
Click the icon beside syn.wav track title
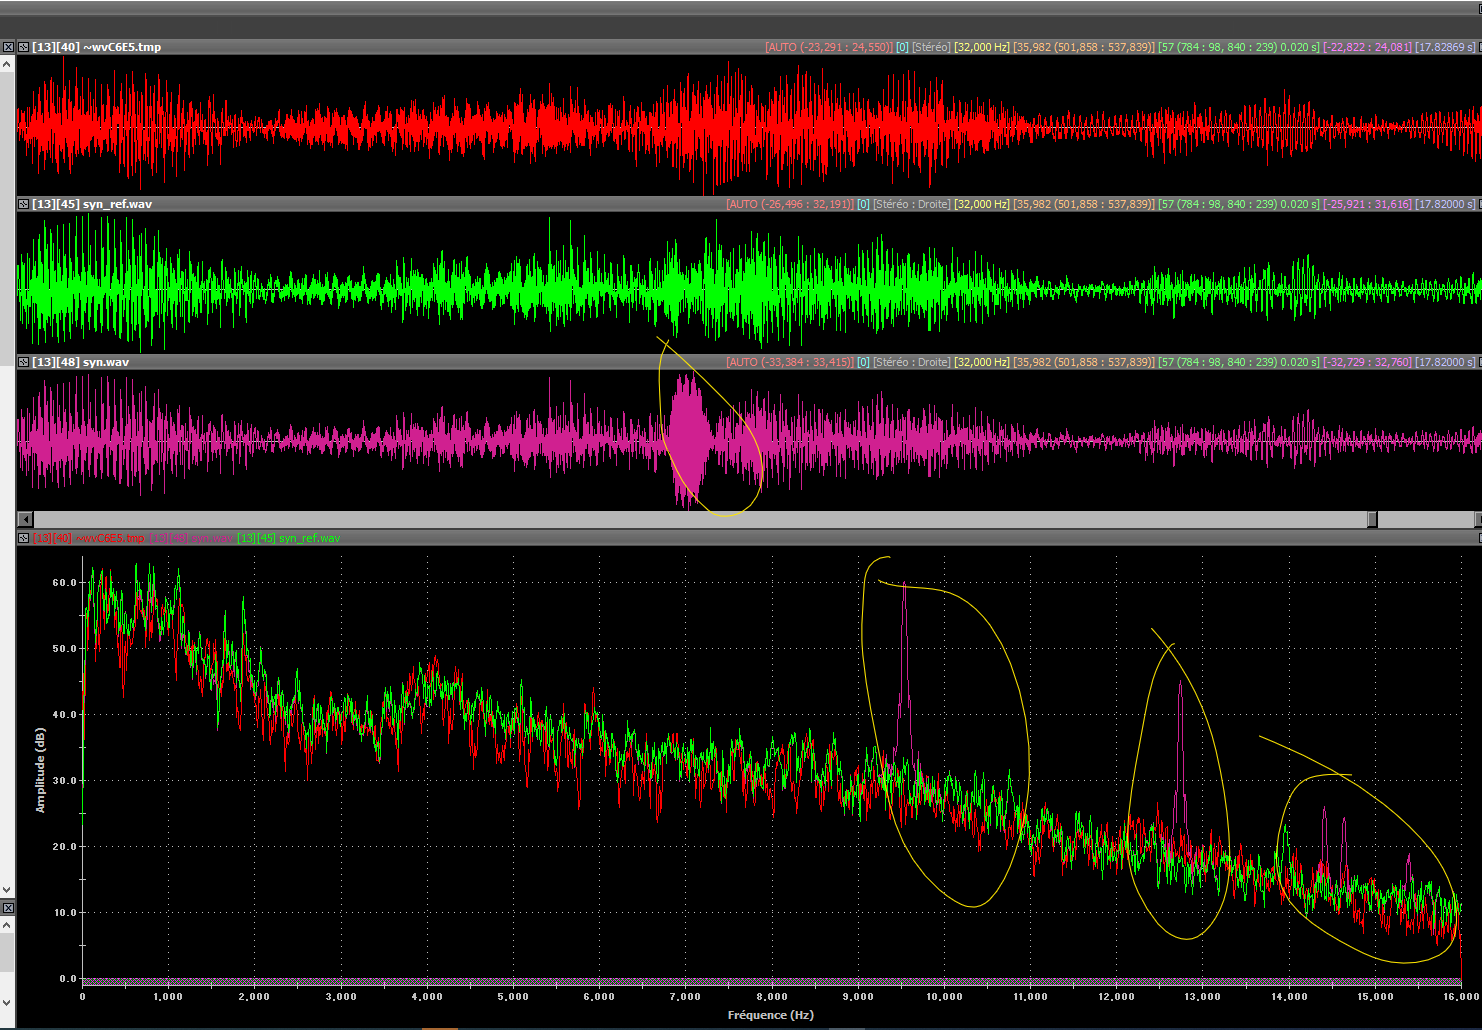click(23, 362)
